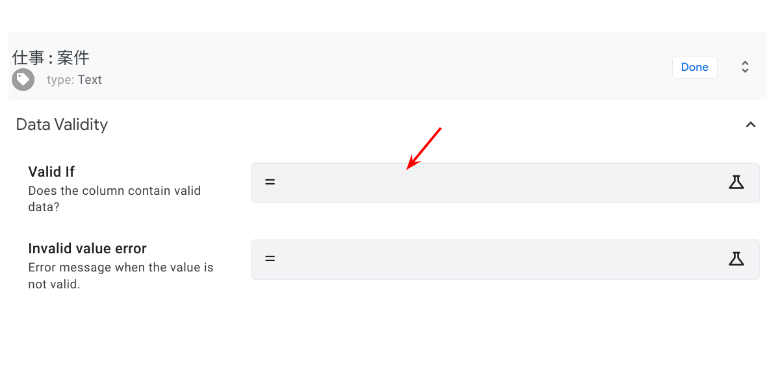Click the Invalid value error label
Image resolution: width=767 pixels, height=380 pixels.
87,248
